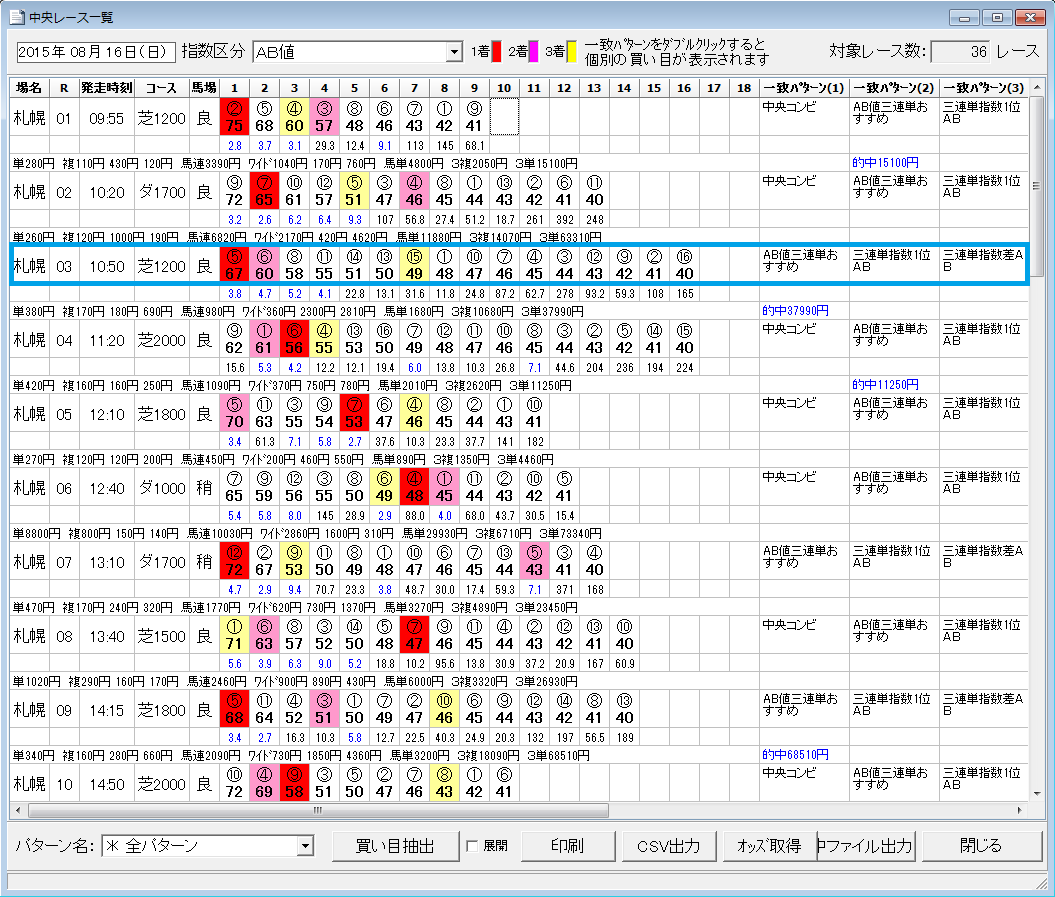Click the yellow 3着 color swatch

[572, 52]
